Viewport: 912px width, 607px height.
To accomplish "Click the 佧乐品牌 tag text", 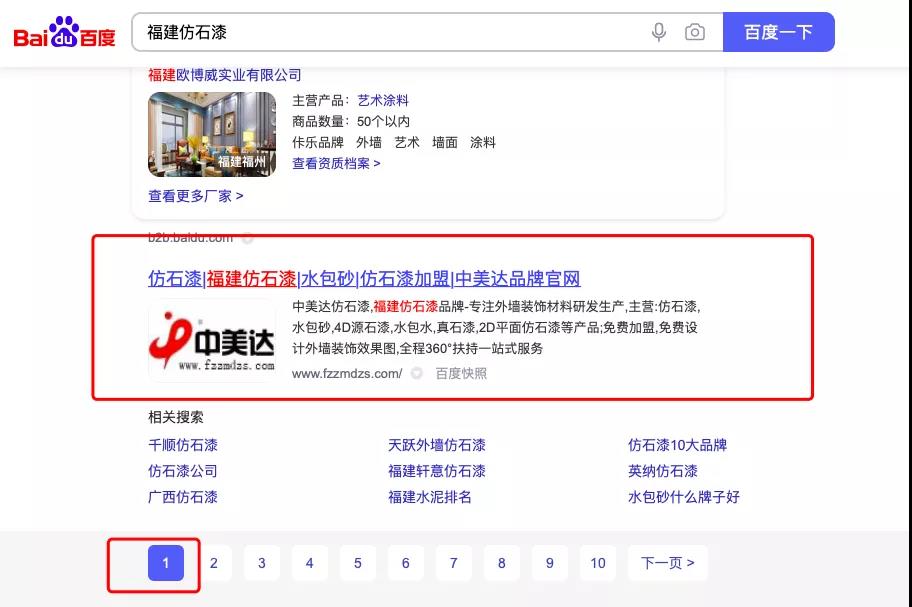I will [x=318, y=142].
